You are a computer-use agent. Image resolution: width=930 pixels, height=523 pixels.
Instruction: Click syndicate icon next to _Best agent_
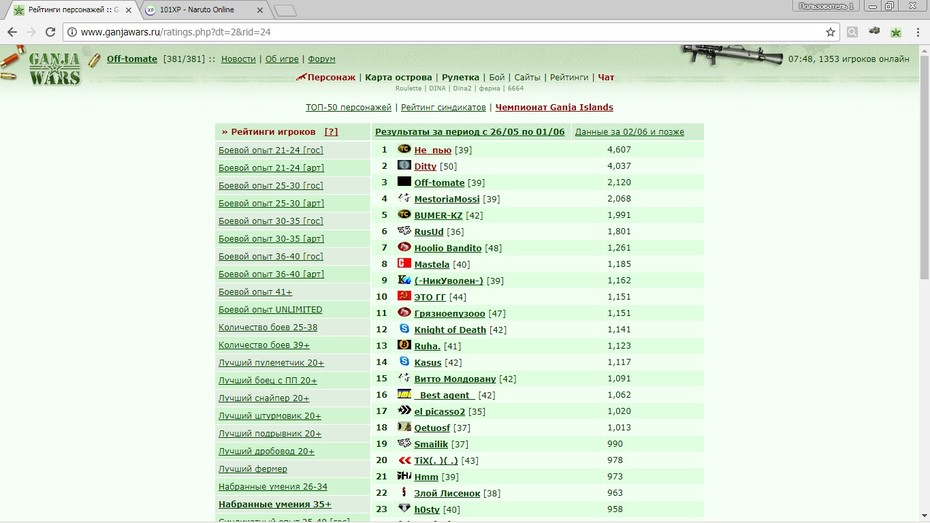tap(404, 394)
